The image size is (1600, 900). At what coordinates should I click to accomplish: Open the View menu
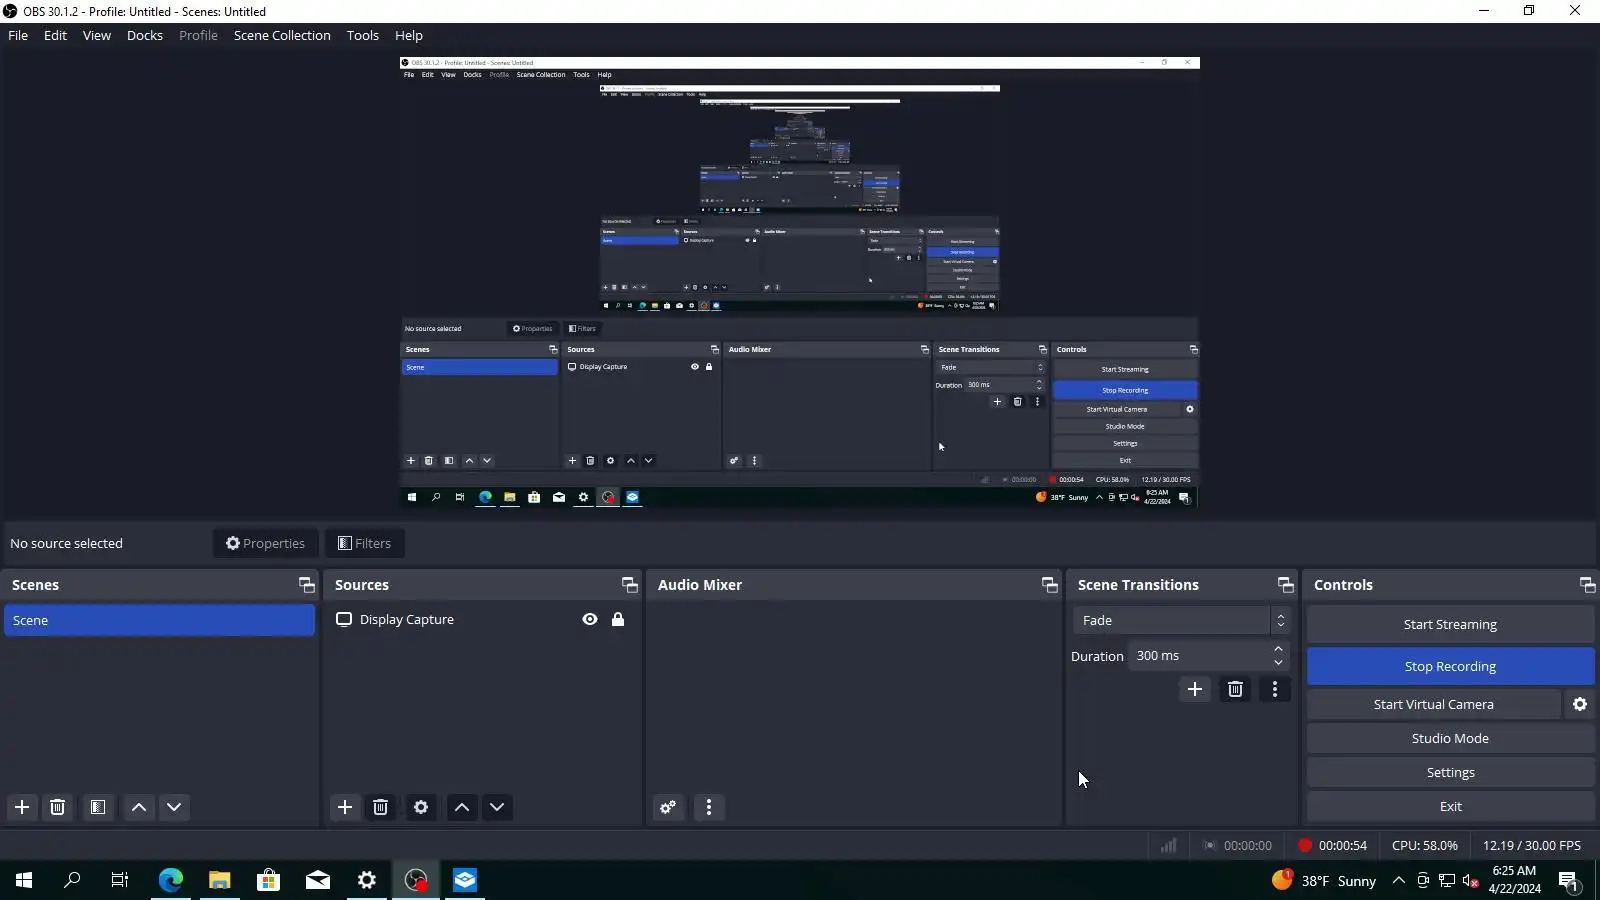(x=97, y=35)
